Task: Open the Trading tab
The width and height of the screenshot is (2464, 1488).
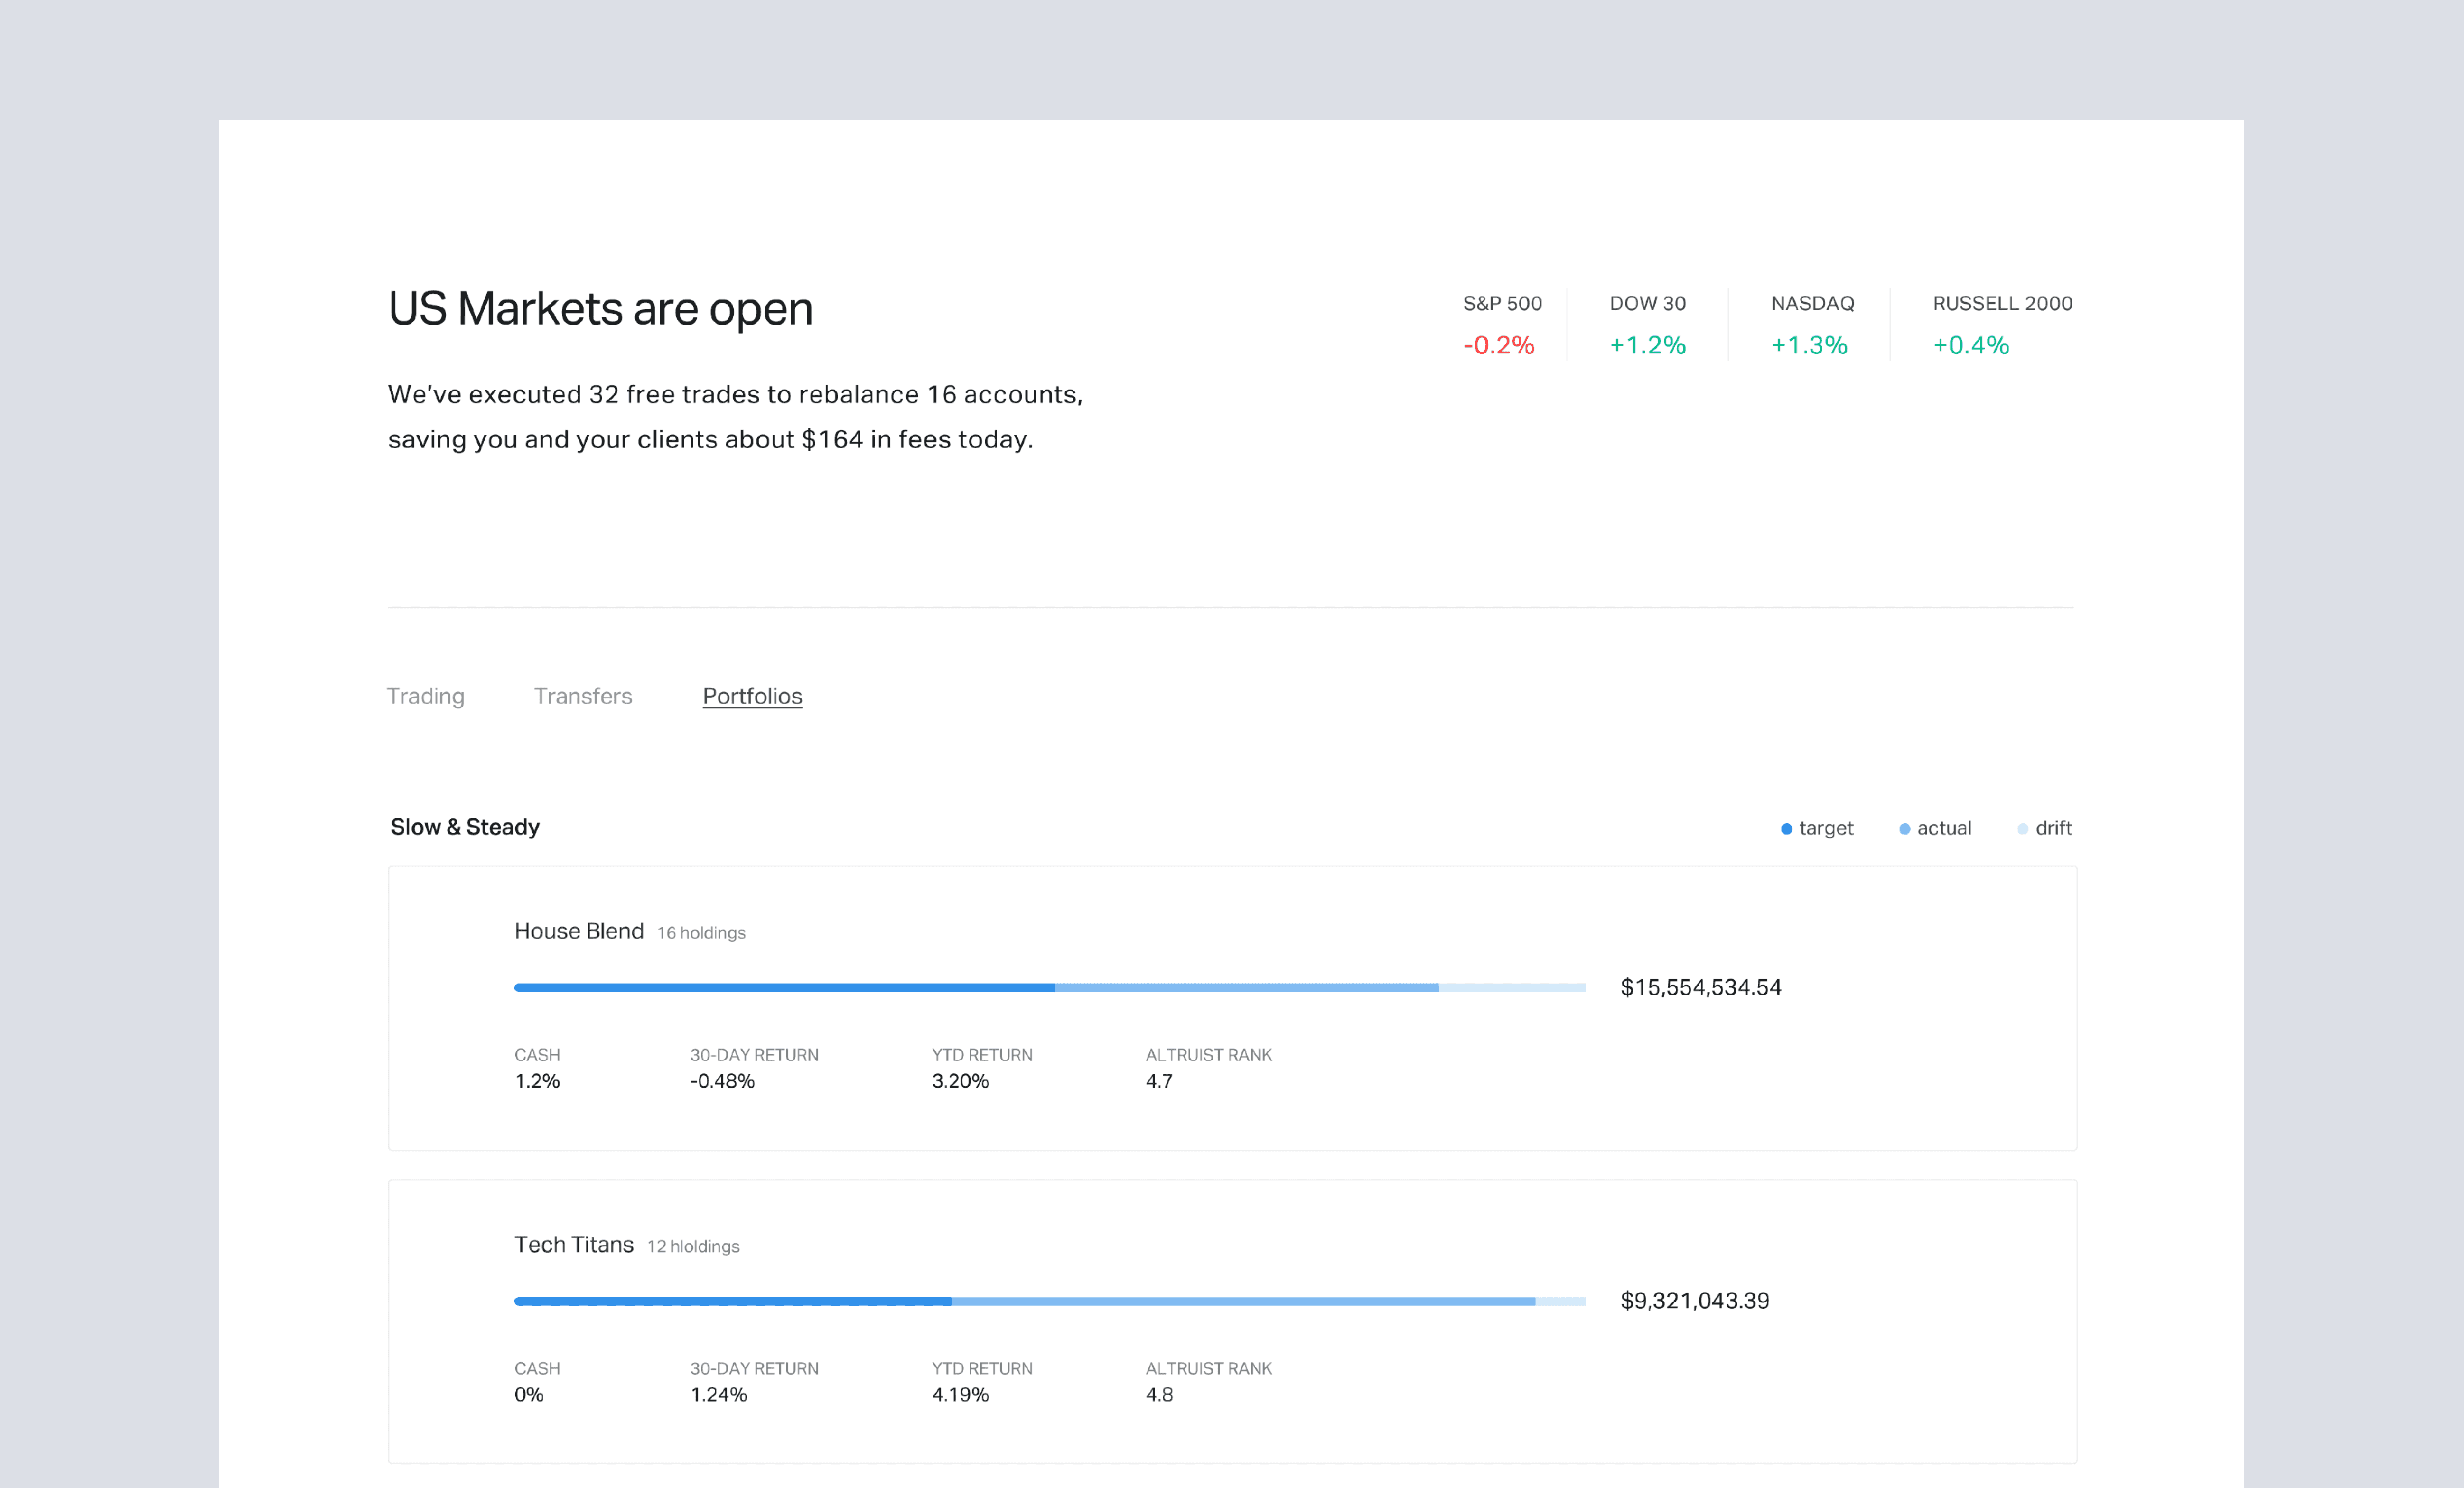Action: (x=425, y=696)
